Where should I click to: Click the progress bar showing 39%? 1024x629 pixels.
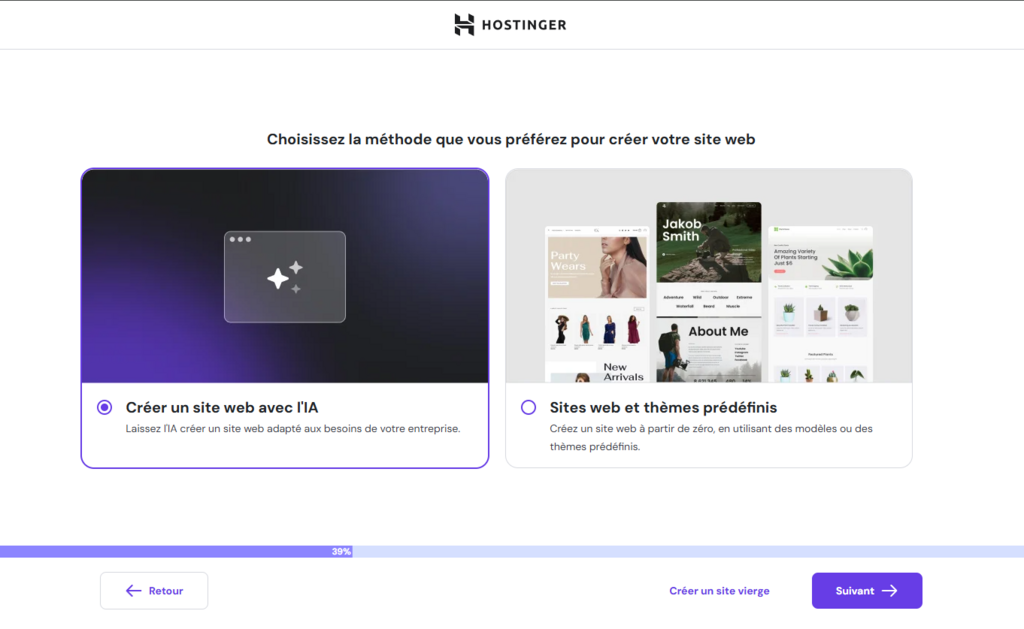pyautogui.click(x=340, y=550)
